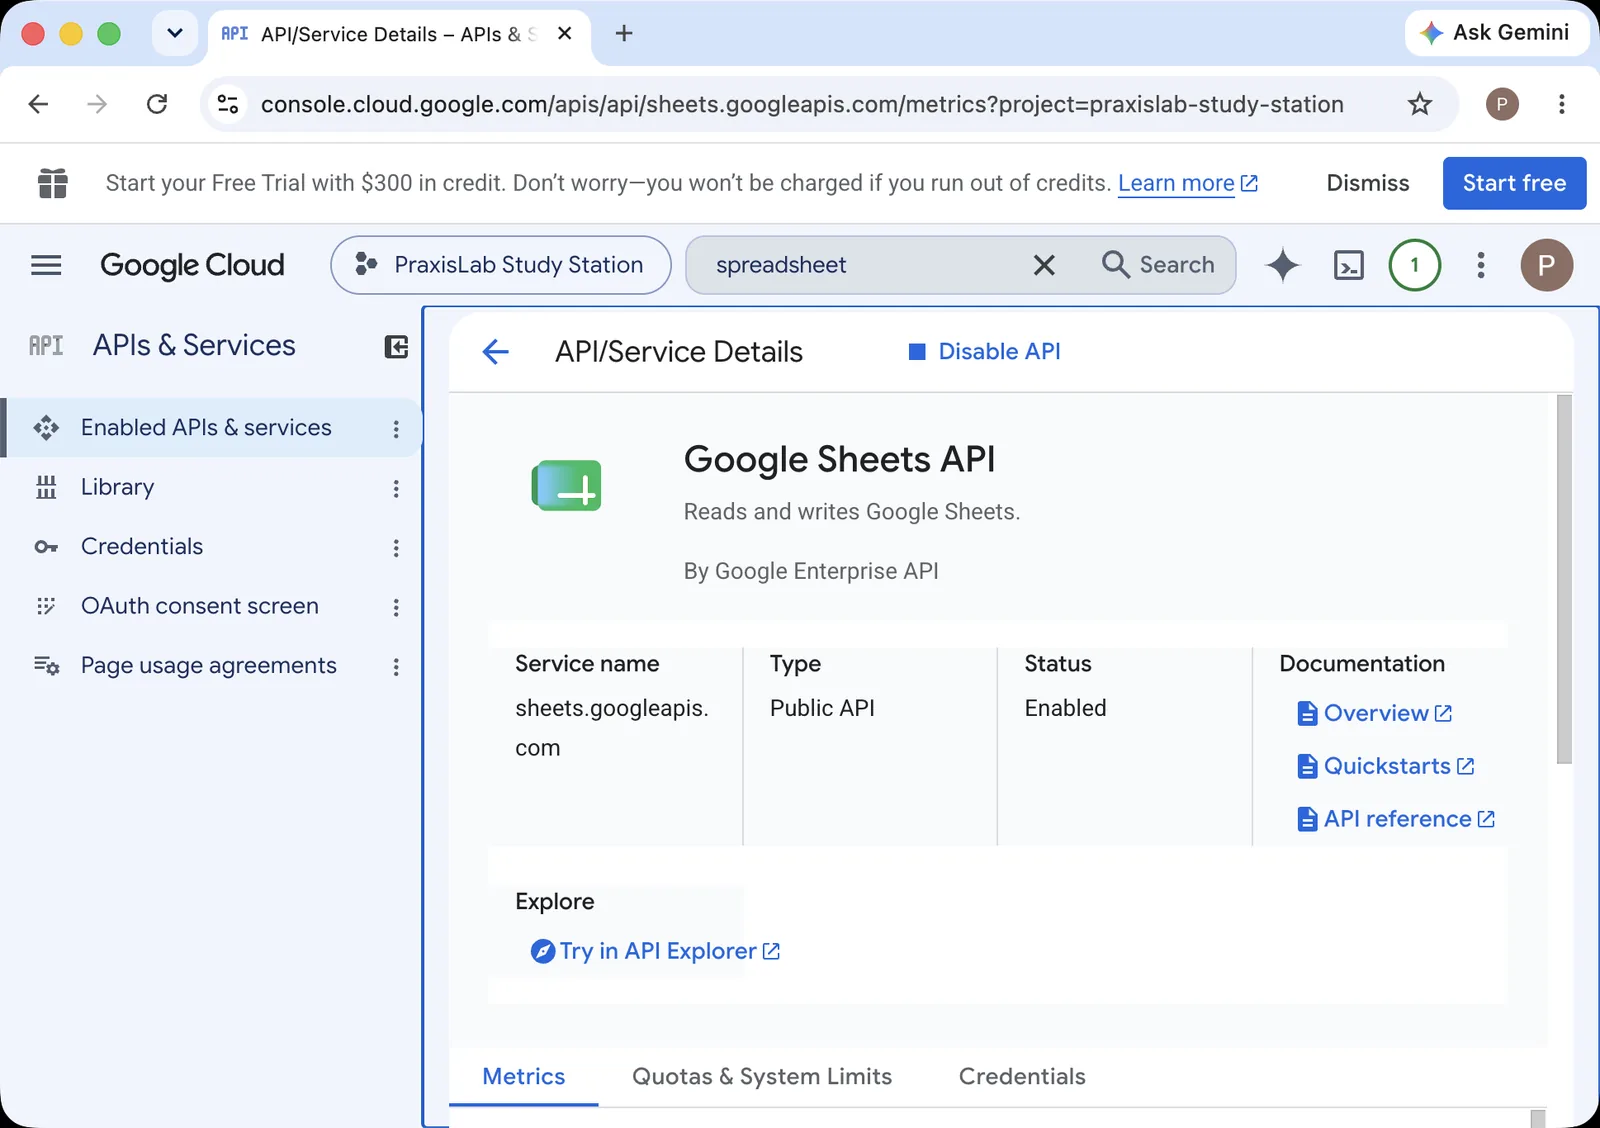View site information icon in address bar

pos(228,104)
